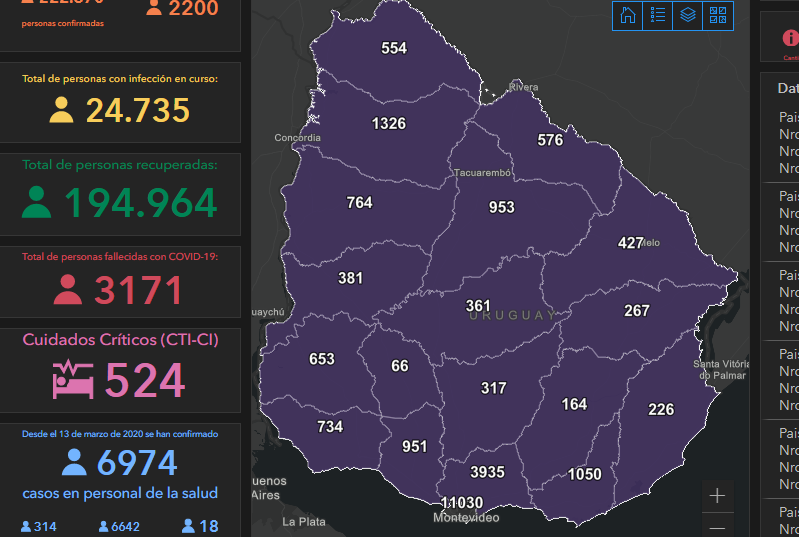
Task: Click the 66 department on the map
Action: (x=400, y=366)
